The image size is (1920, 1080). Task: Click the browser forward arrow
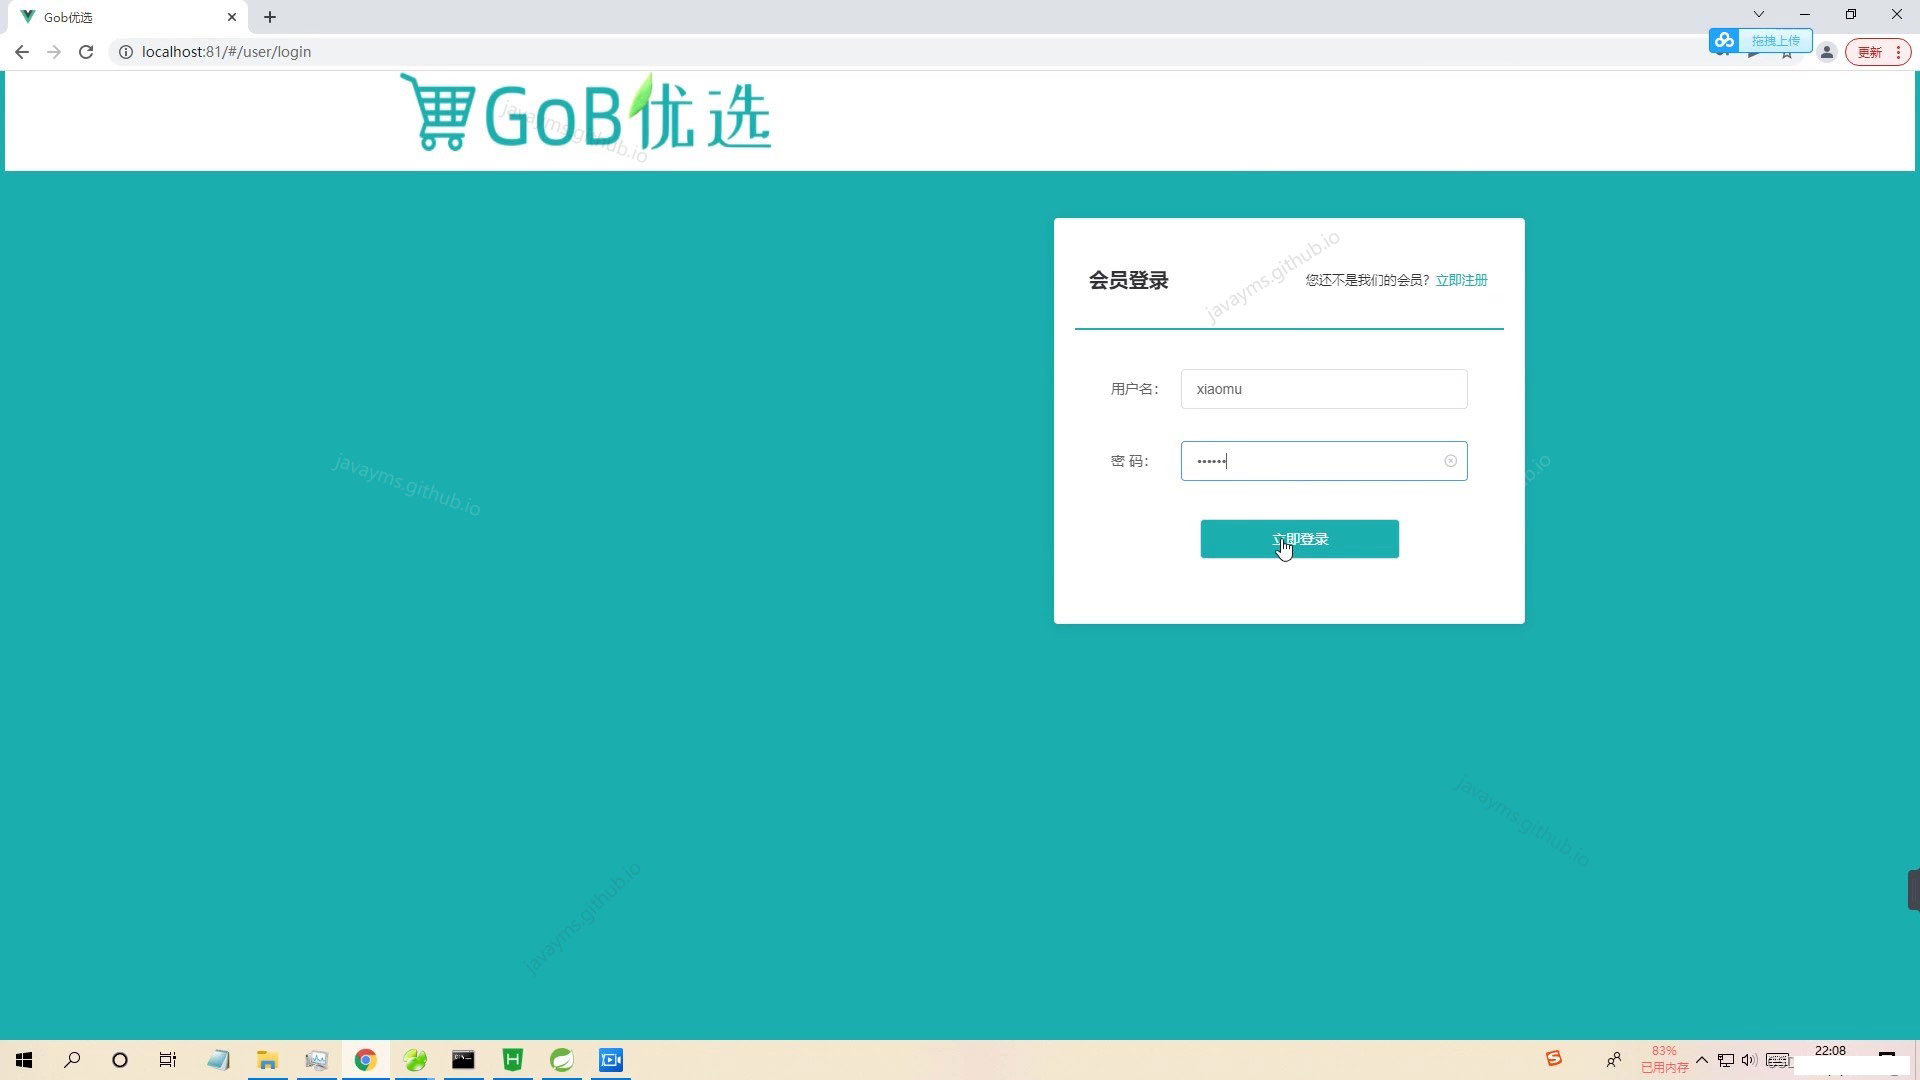tap(54, 52)
